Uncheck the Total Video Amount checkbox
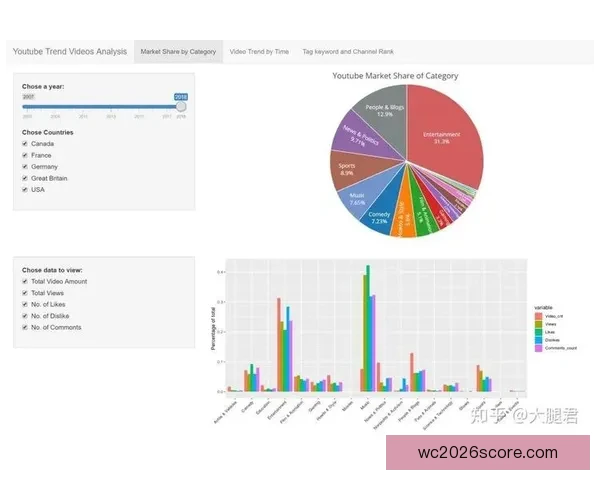Viewport: 600px width, 480px height. [25, 282]
